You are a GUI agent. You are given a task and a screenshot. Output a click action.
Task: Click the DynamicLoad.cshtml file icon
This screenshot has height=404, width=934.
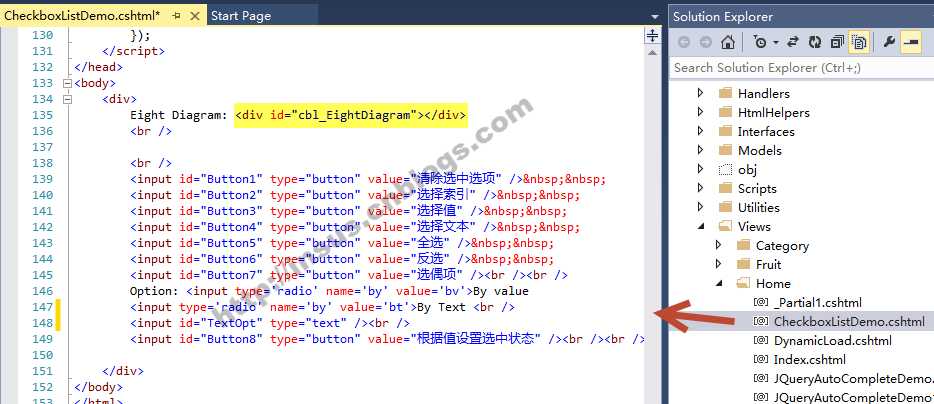(x=760, y=341)
